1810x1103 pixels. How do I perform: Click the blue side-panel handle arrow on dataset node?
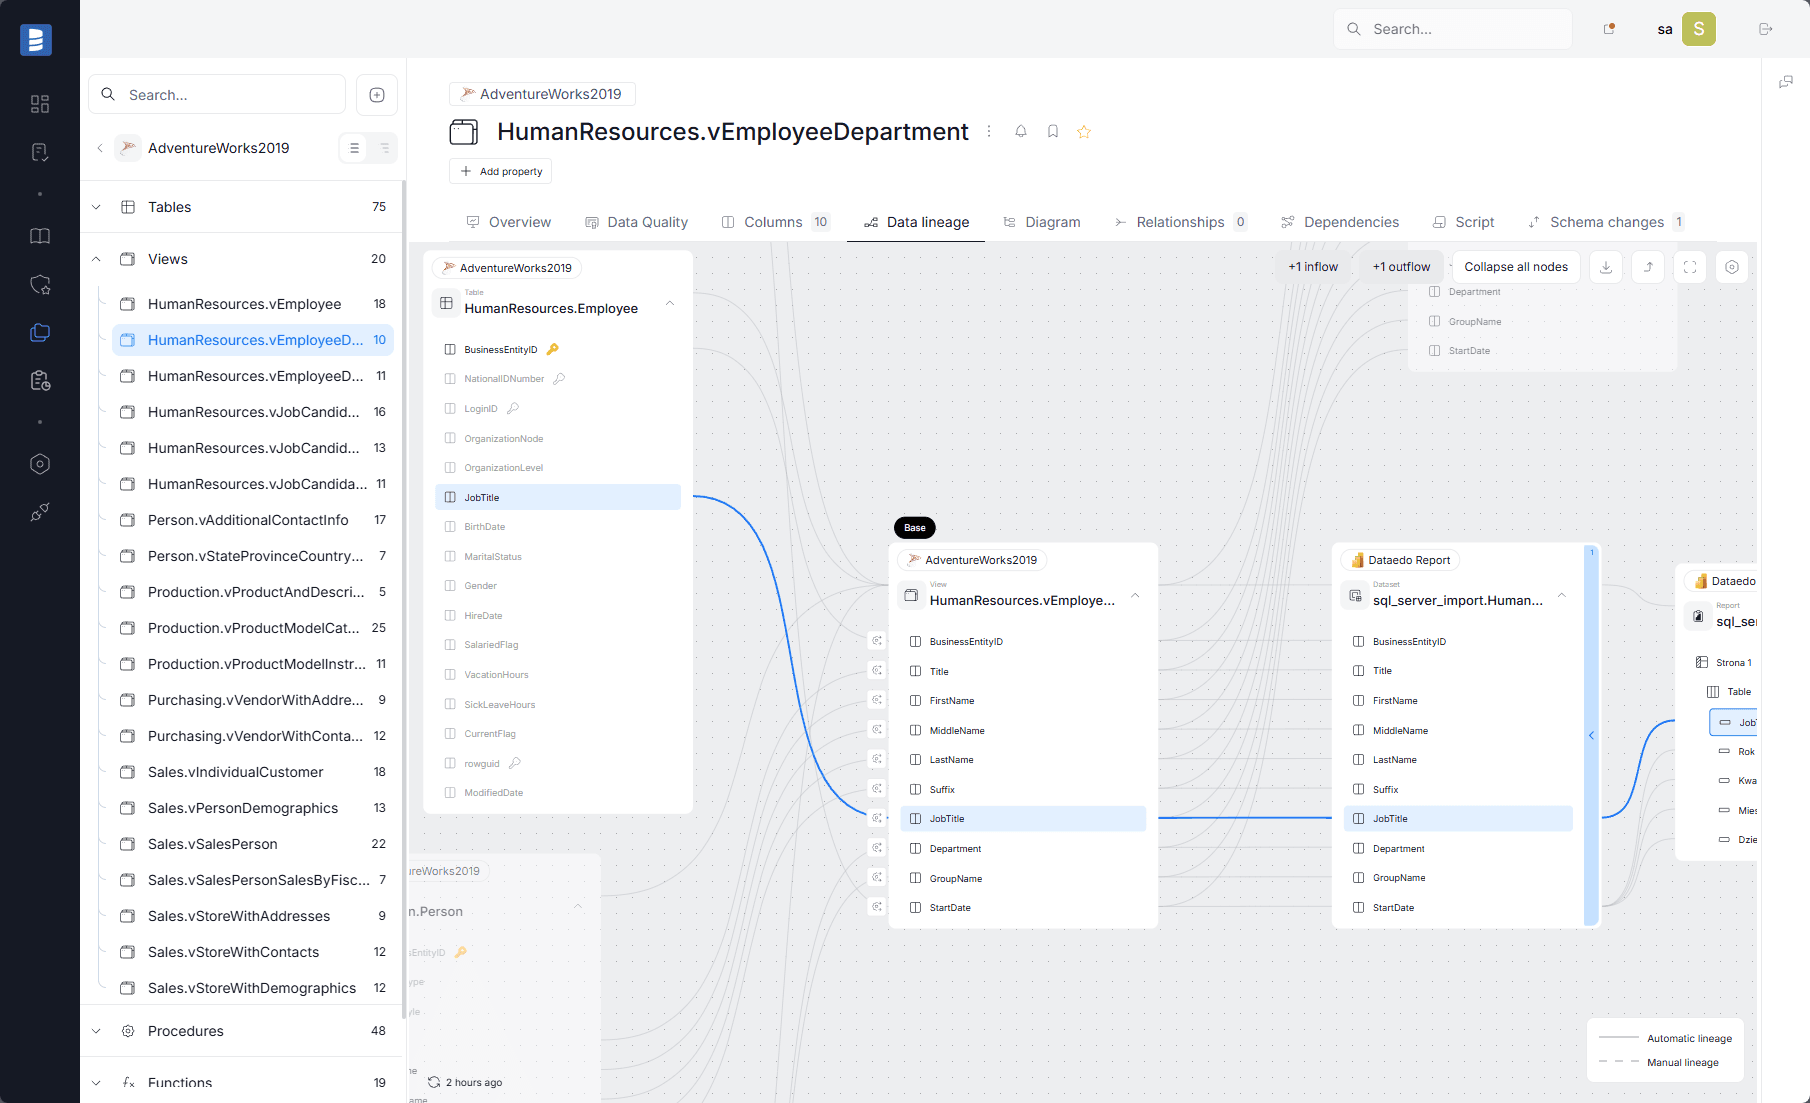1591,736
